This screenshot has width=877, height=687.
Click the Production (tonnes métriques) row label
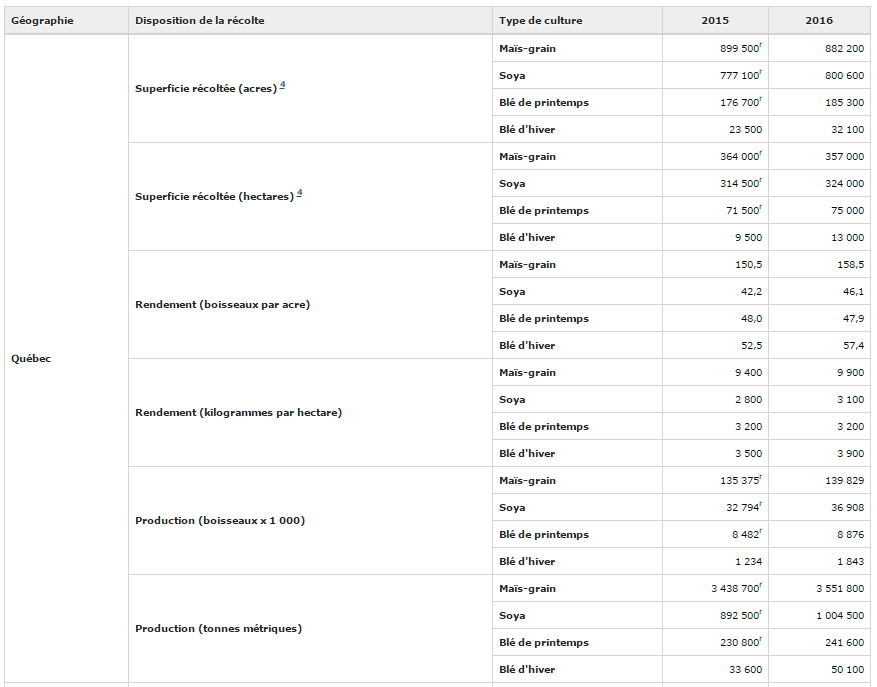tap(218, 629)
